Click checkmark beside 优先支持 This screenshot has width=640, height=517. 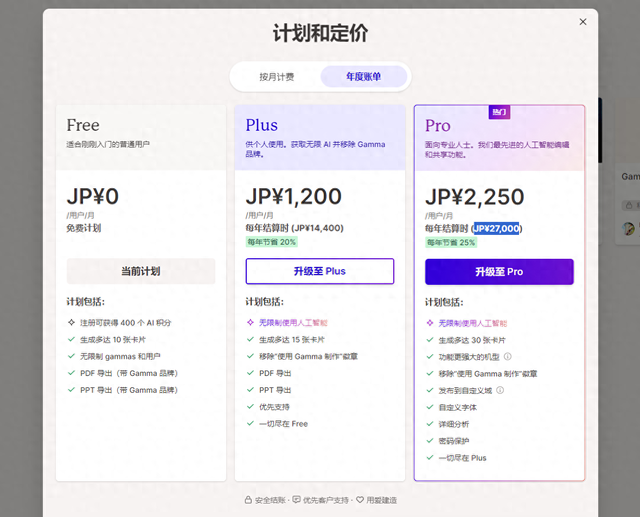(250, 406)
